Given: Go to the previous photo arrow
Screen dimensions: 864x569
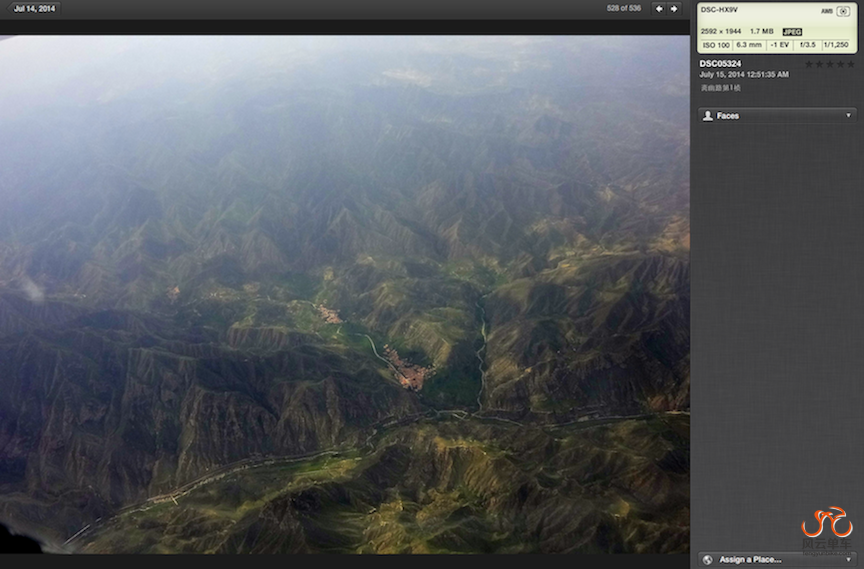Looking at the screenshot, I should [x=658, y=8].
